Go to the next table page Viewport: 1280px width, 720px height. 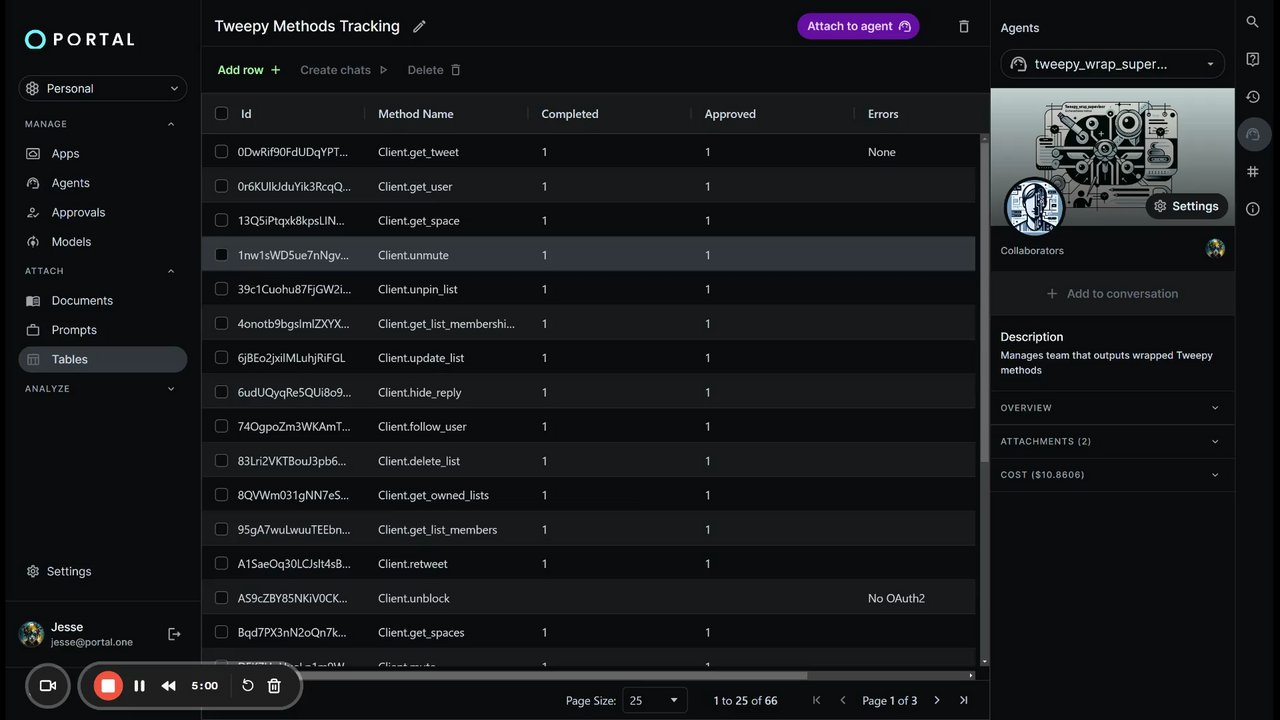point(937,701)
